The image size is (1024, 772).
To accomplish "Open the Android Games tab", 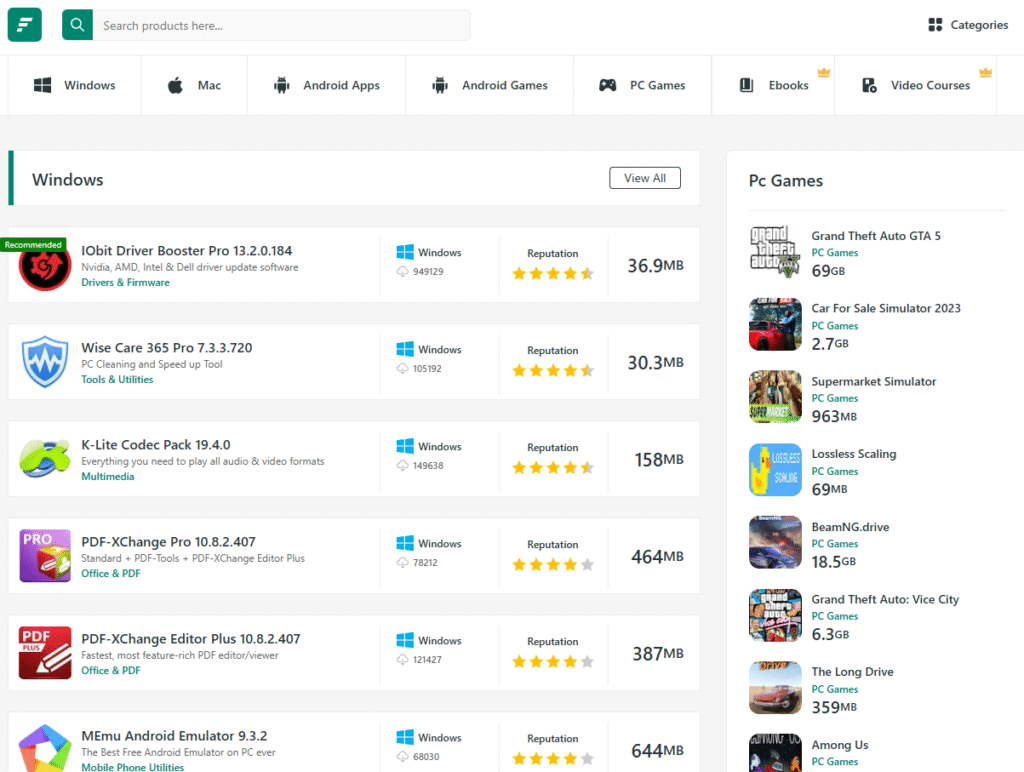I will (x=490, y=85).
